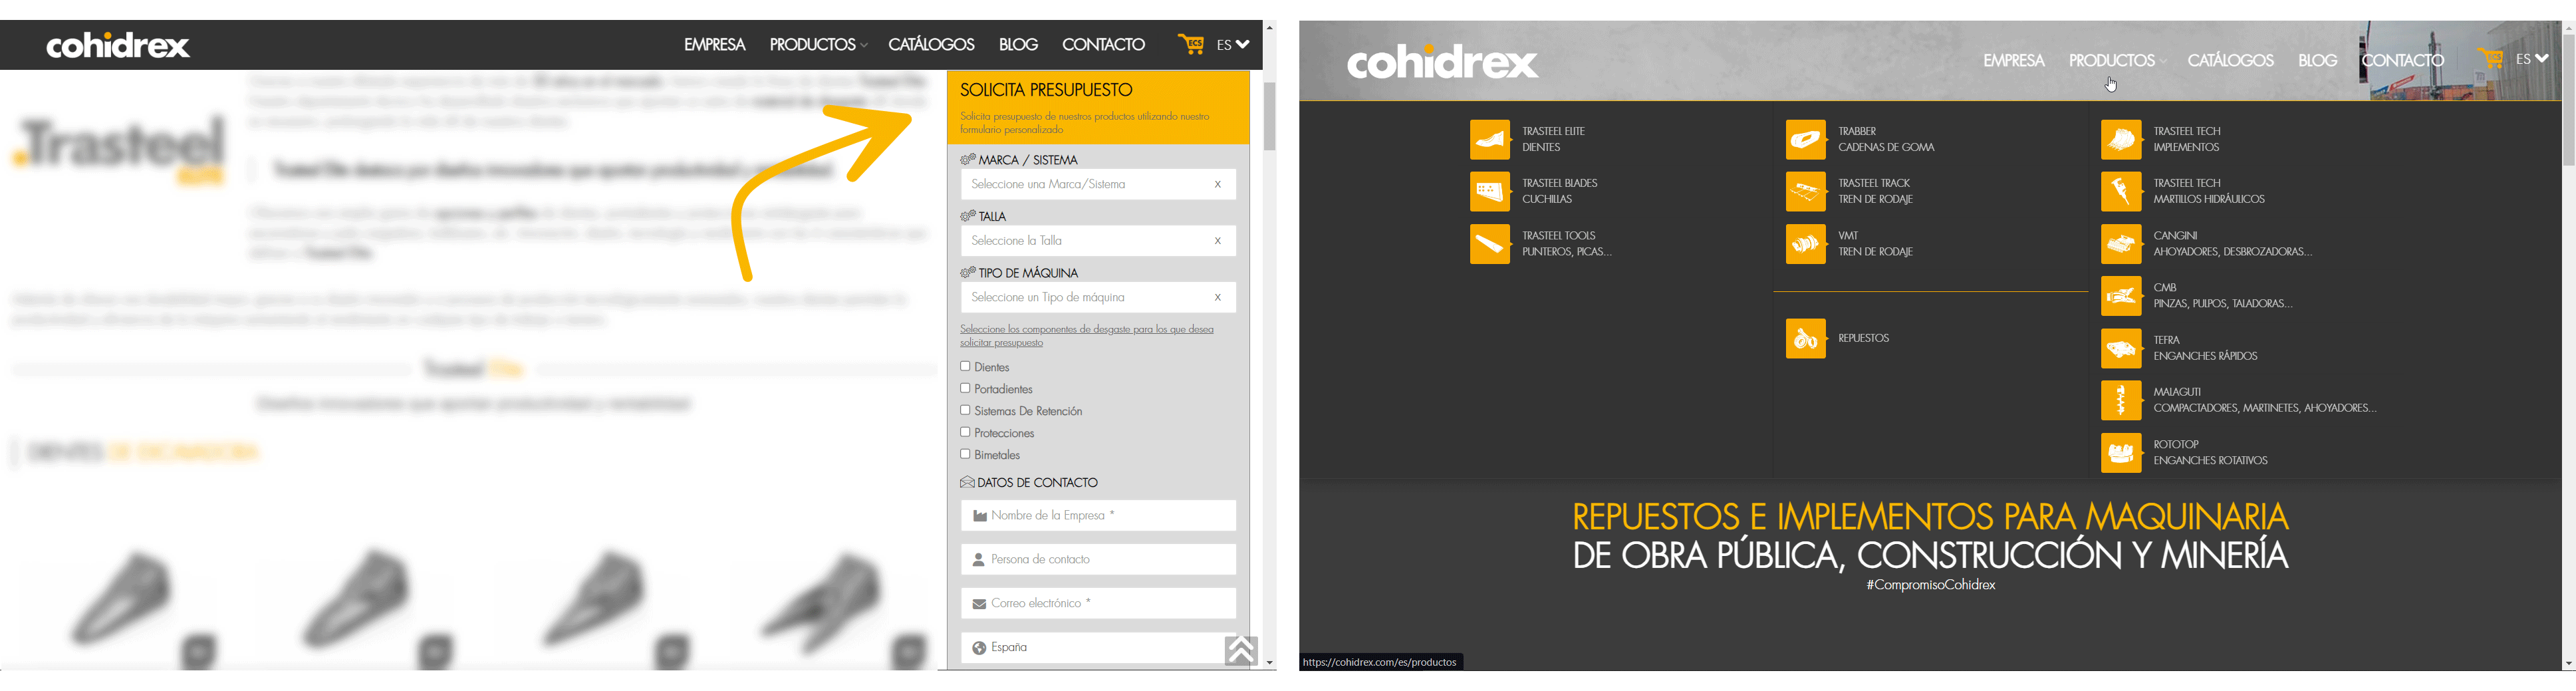Click the Malaguti Compactadores icon
Image resolution: width=2576 pixels, height=691 pixels.
tap(2121, 401)
